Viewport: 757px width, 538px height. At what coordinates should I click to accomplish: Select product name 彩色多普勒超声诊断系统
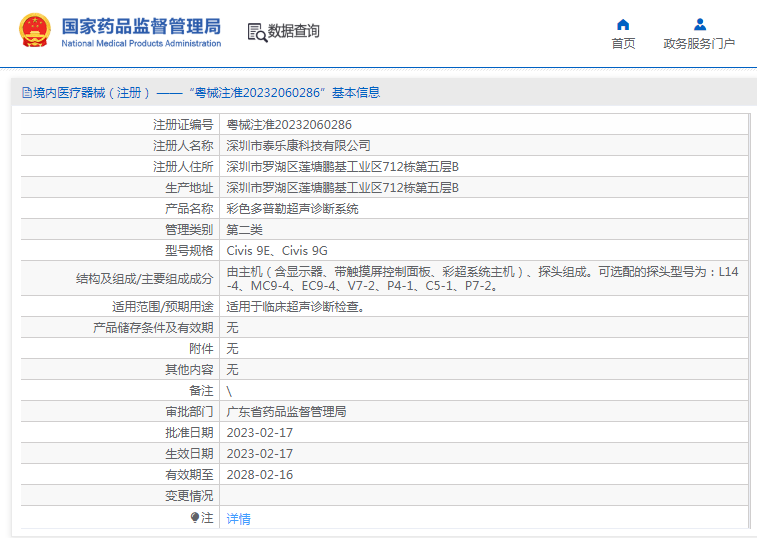[293, 209]
